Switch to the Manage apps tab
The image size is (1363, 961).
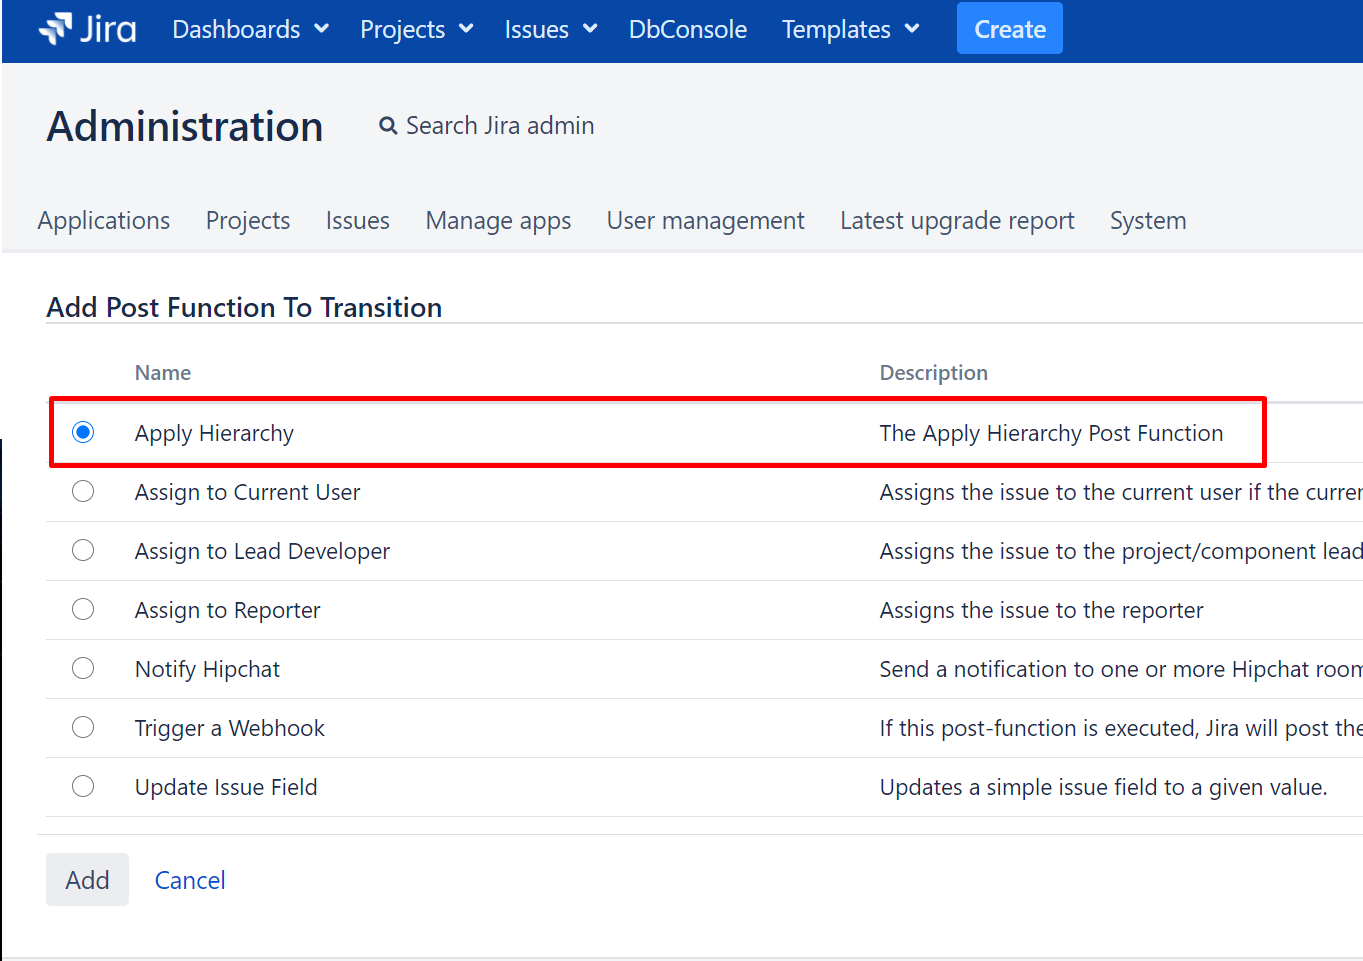(x=498, y=220)
